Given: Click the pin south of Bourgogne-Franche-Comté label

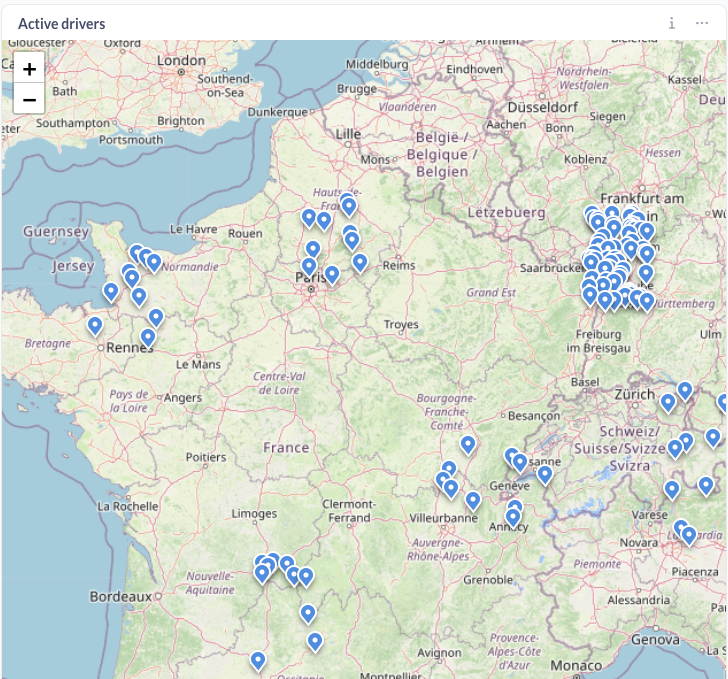Looking at the screenshot, I should pos(468,444).
